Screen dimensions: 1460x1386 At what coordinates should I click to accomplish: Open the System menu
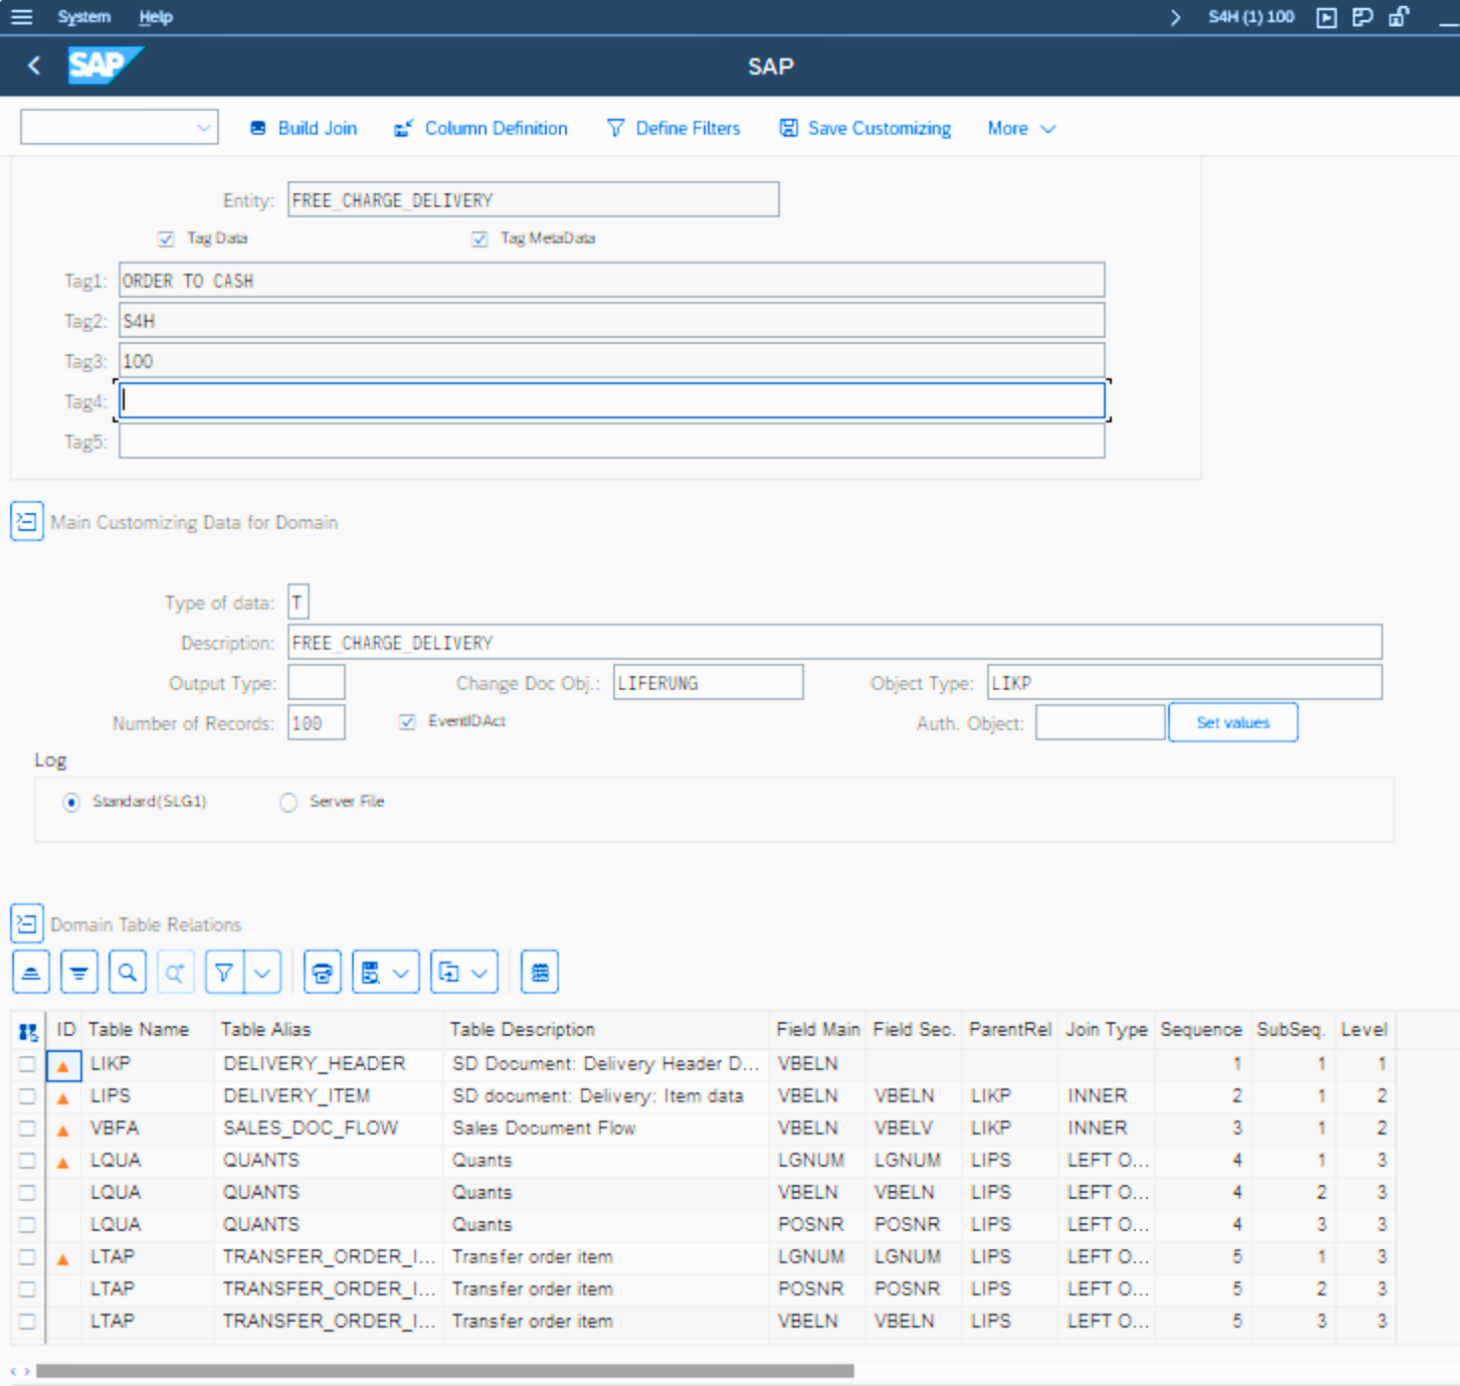(84, 17)
